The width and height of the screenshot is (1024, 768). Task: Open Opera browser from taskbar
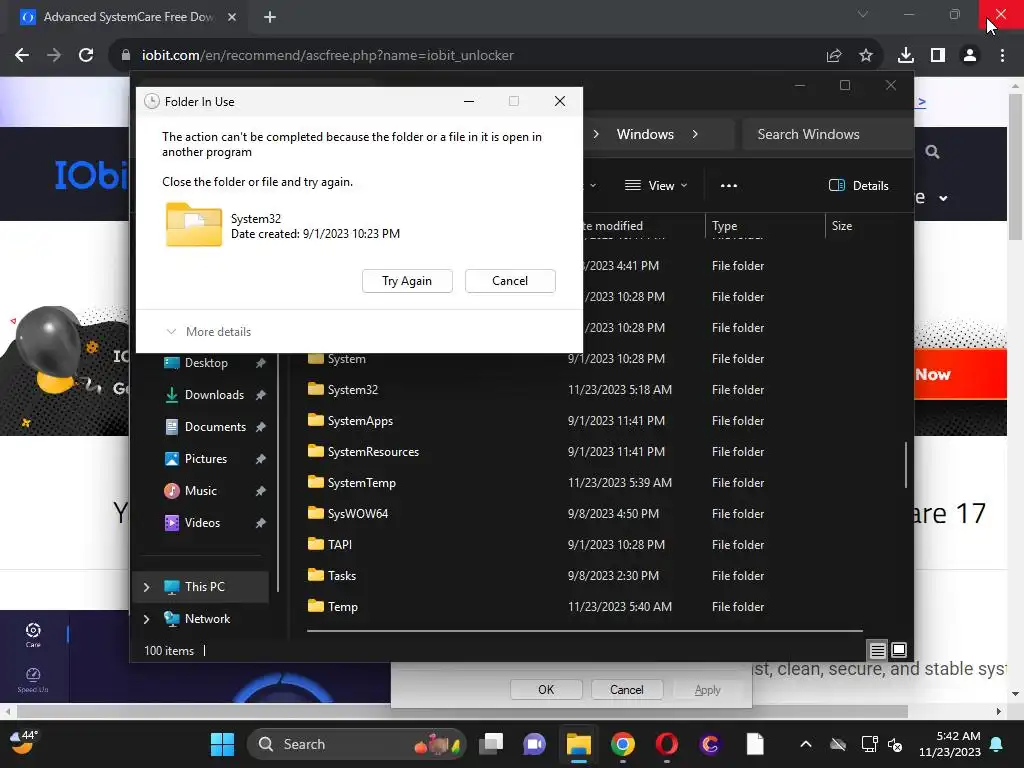click(x=667, y=744)
